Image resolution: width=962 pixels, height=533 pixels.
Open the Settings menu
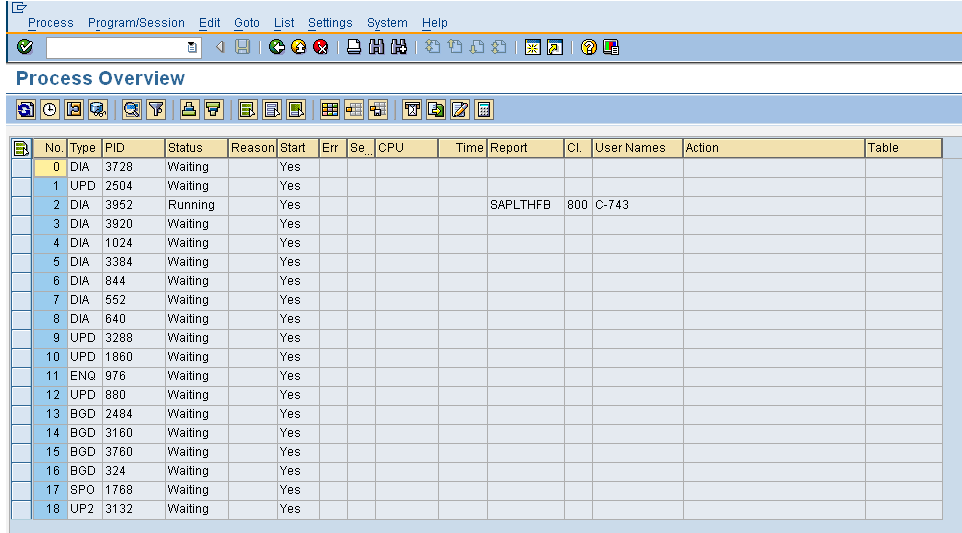tap(330, 23)
